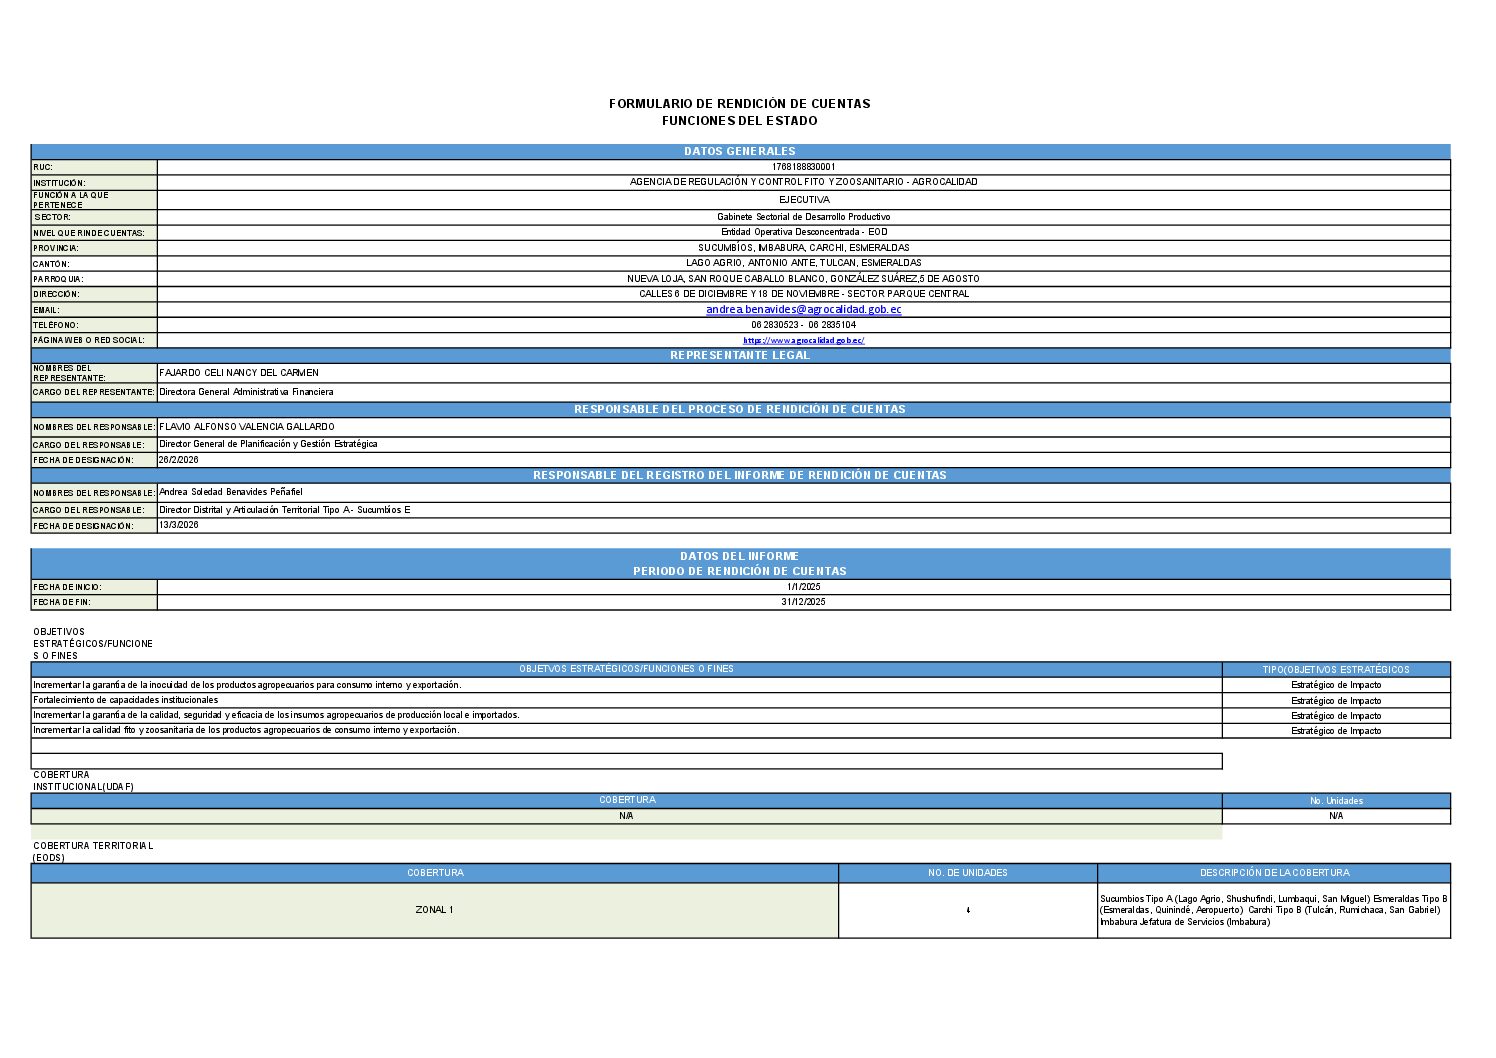Select FLAVIO ALFONSO VALENCIA GALLARDO name cell
The width and height of the screenshot is (1496, 1058).
(247, 427)
